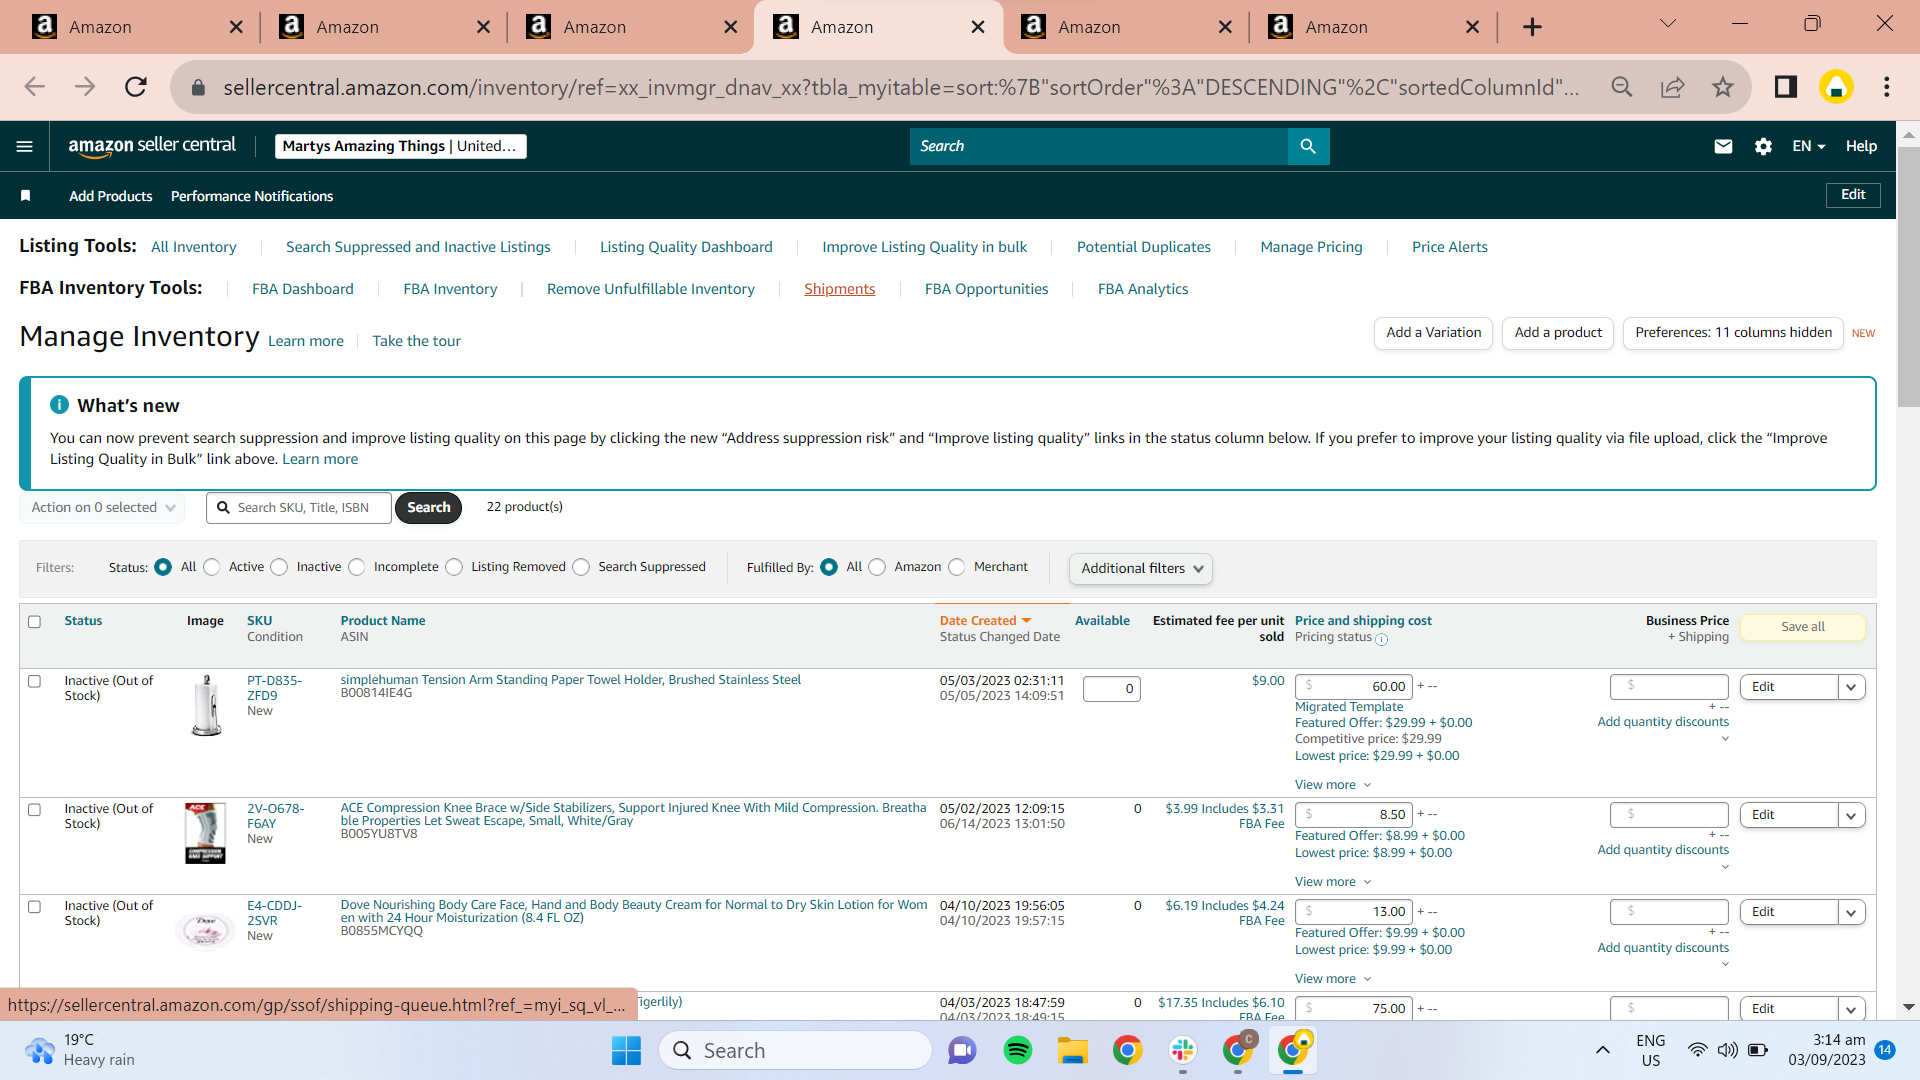
Task: Show hidden system tray icons
Action: (1603, 1050)
